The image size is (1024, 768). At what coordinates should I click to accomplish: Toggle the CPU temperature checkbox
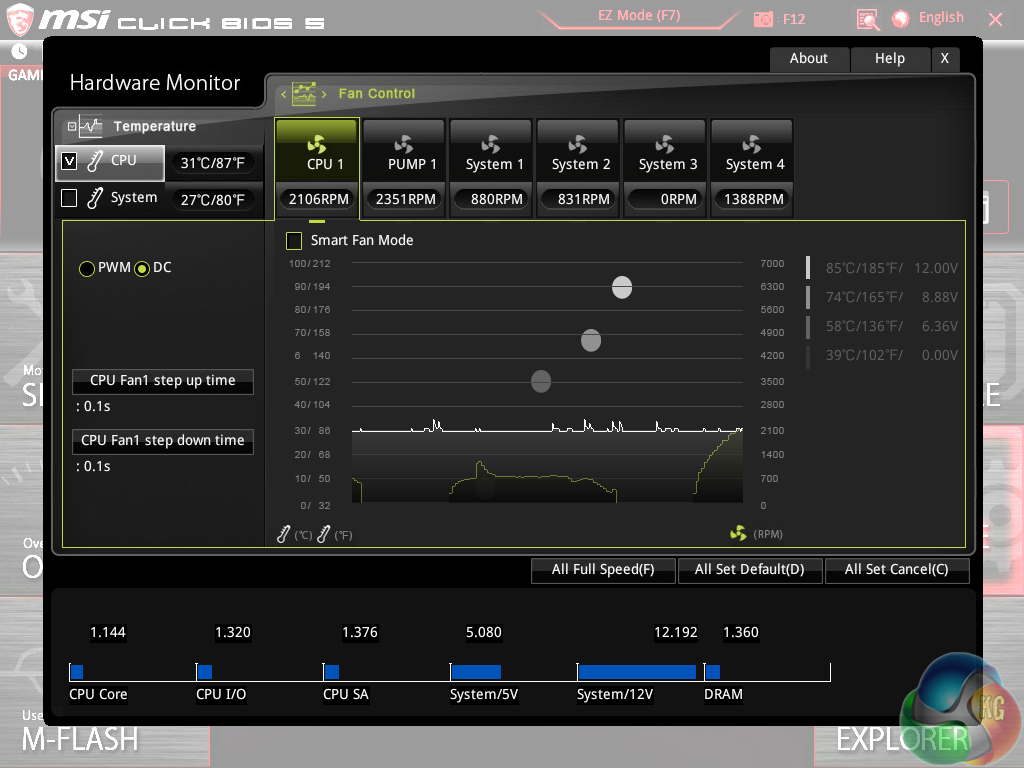coord(69,161)
